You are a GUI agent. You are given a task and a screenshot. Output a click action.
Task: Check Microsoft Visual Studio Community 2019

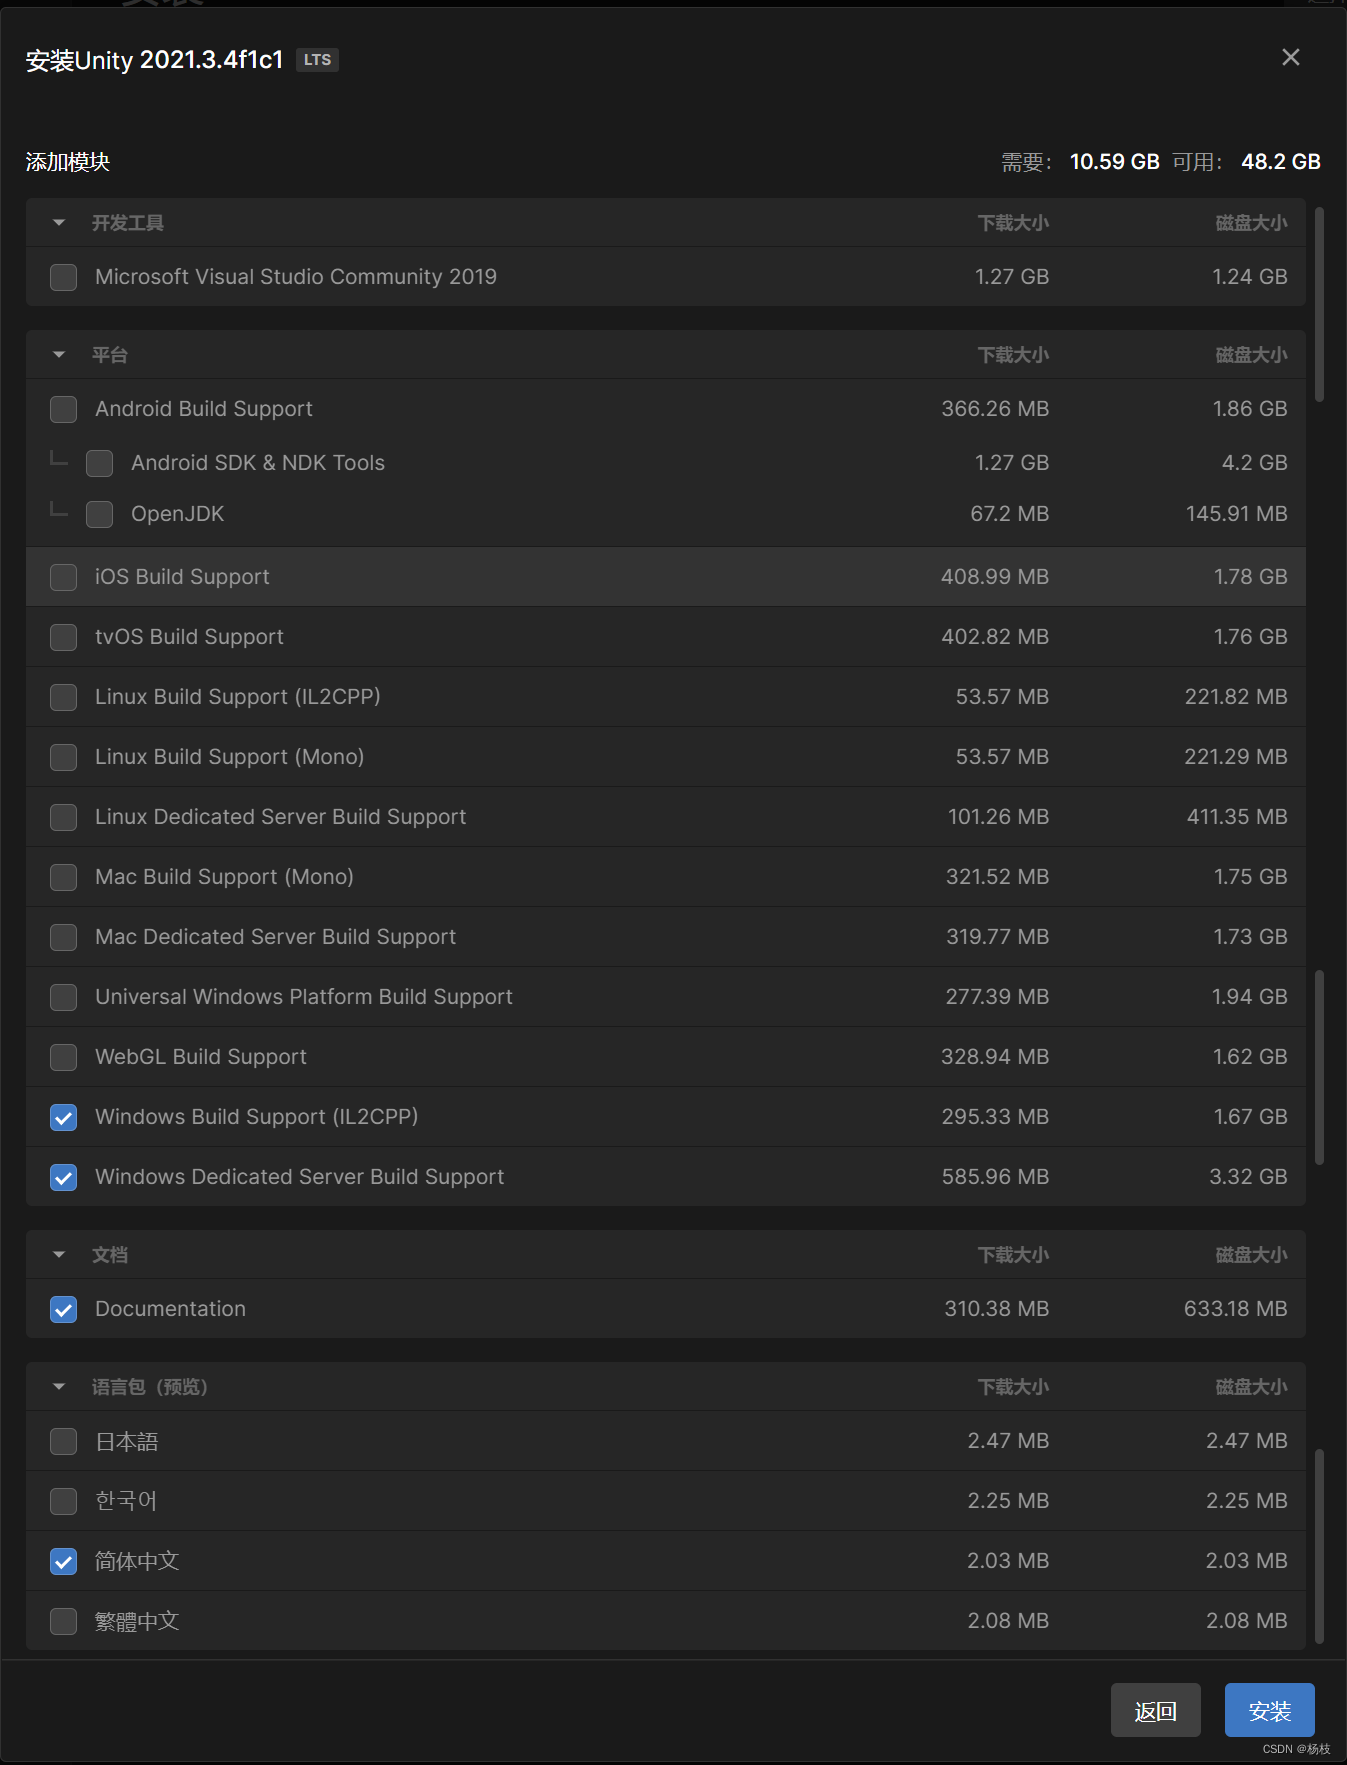[64, 277]
